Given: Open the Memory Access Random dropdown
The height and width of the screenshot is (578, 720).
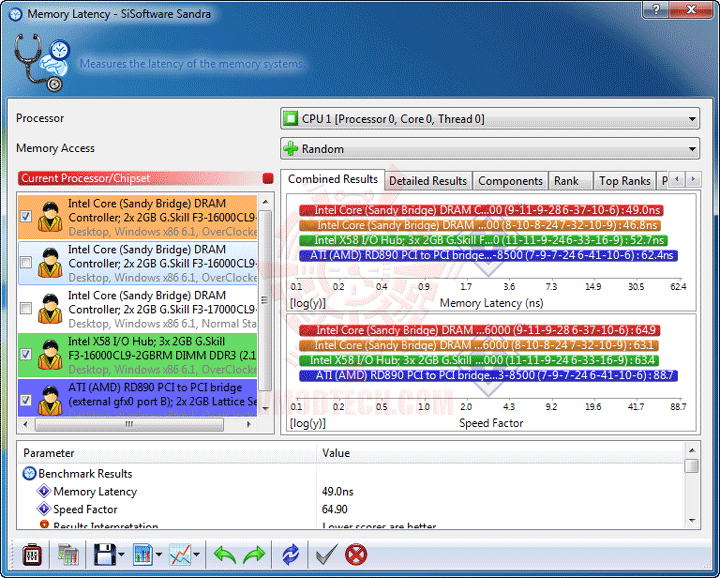Looking at the screenshot, I should click(490, 149).
